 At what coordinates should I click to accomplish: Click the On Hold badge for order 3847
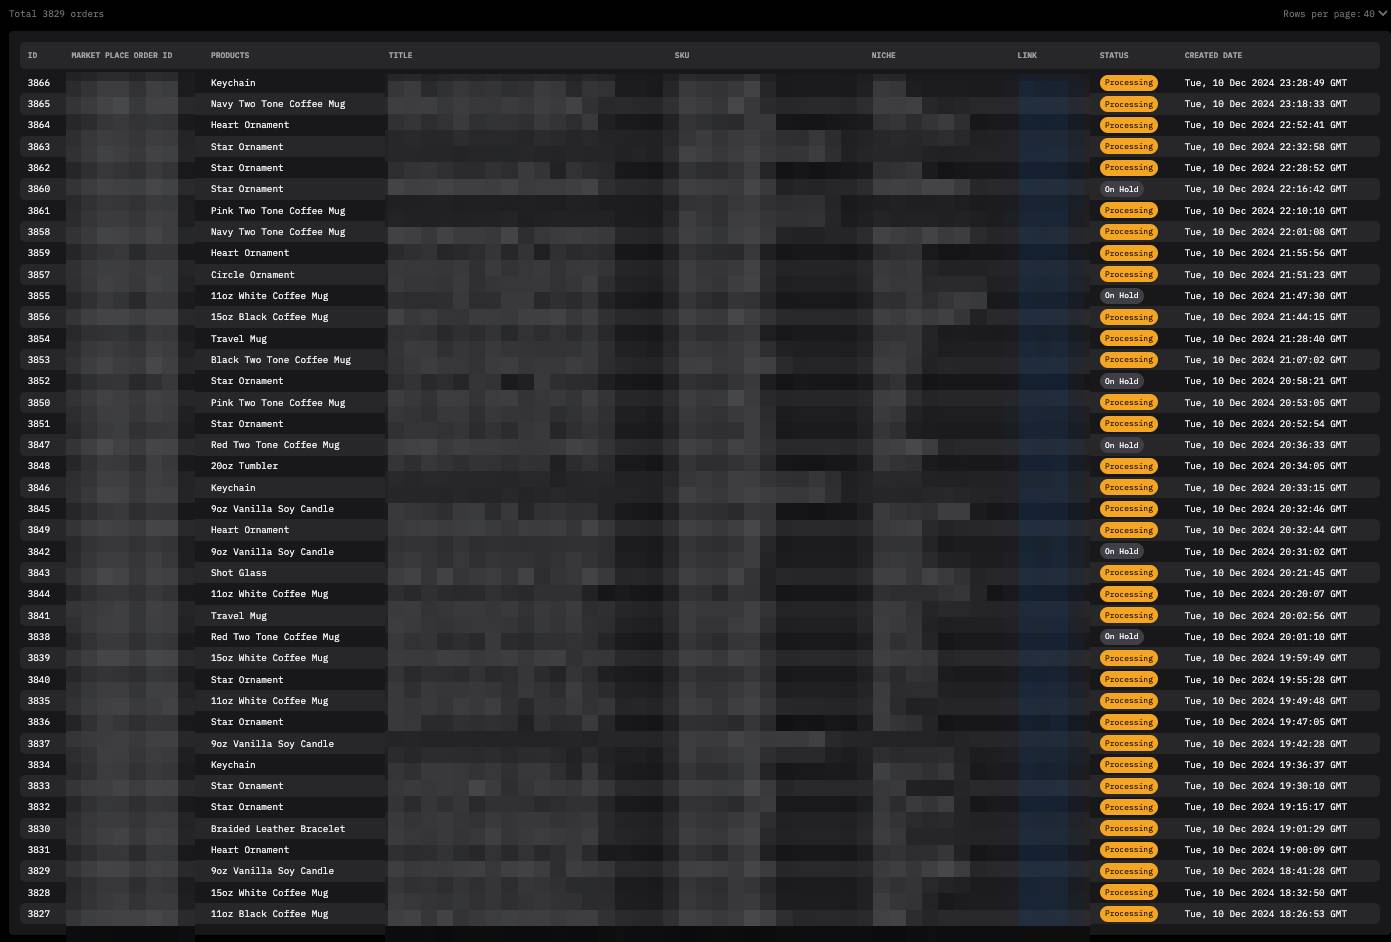pyautogui.click(x=1121, y=445)
